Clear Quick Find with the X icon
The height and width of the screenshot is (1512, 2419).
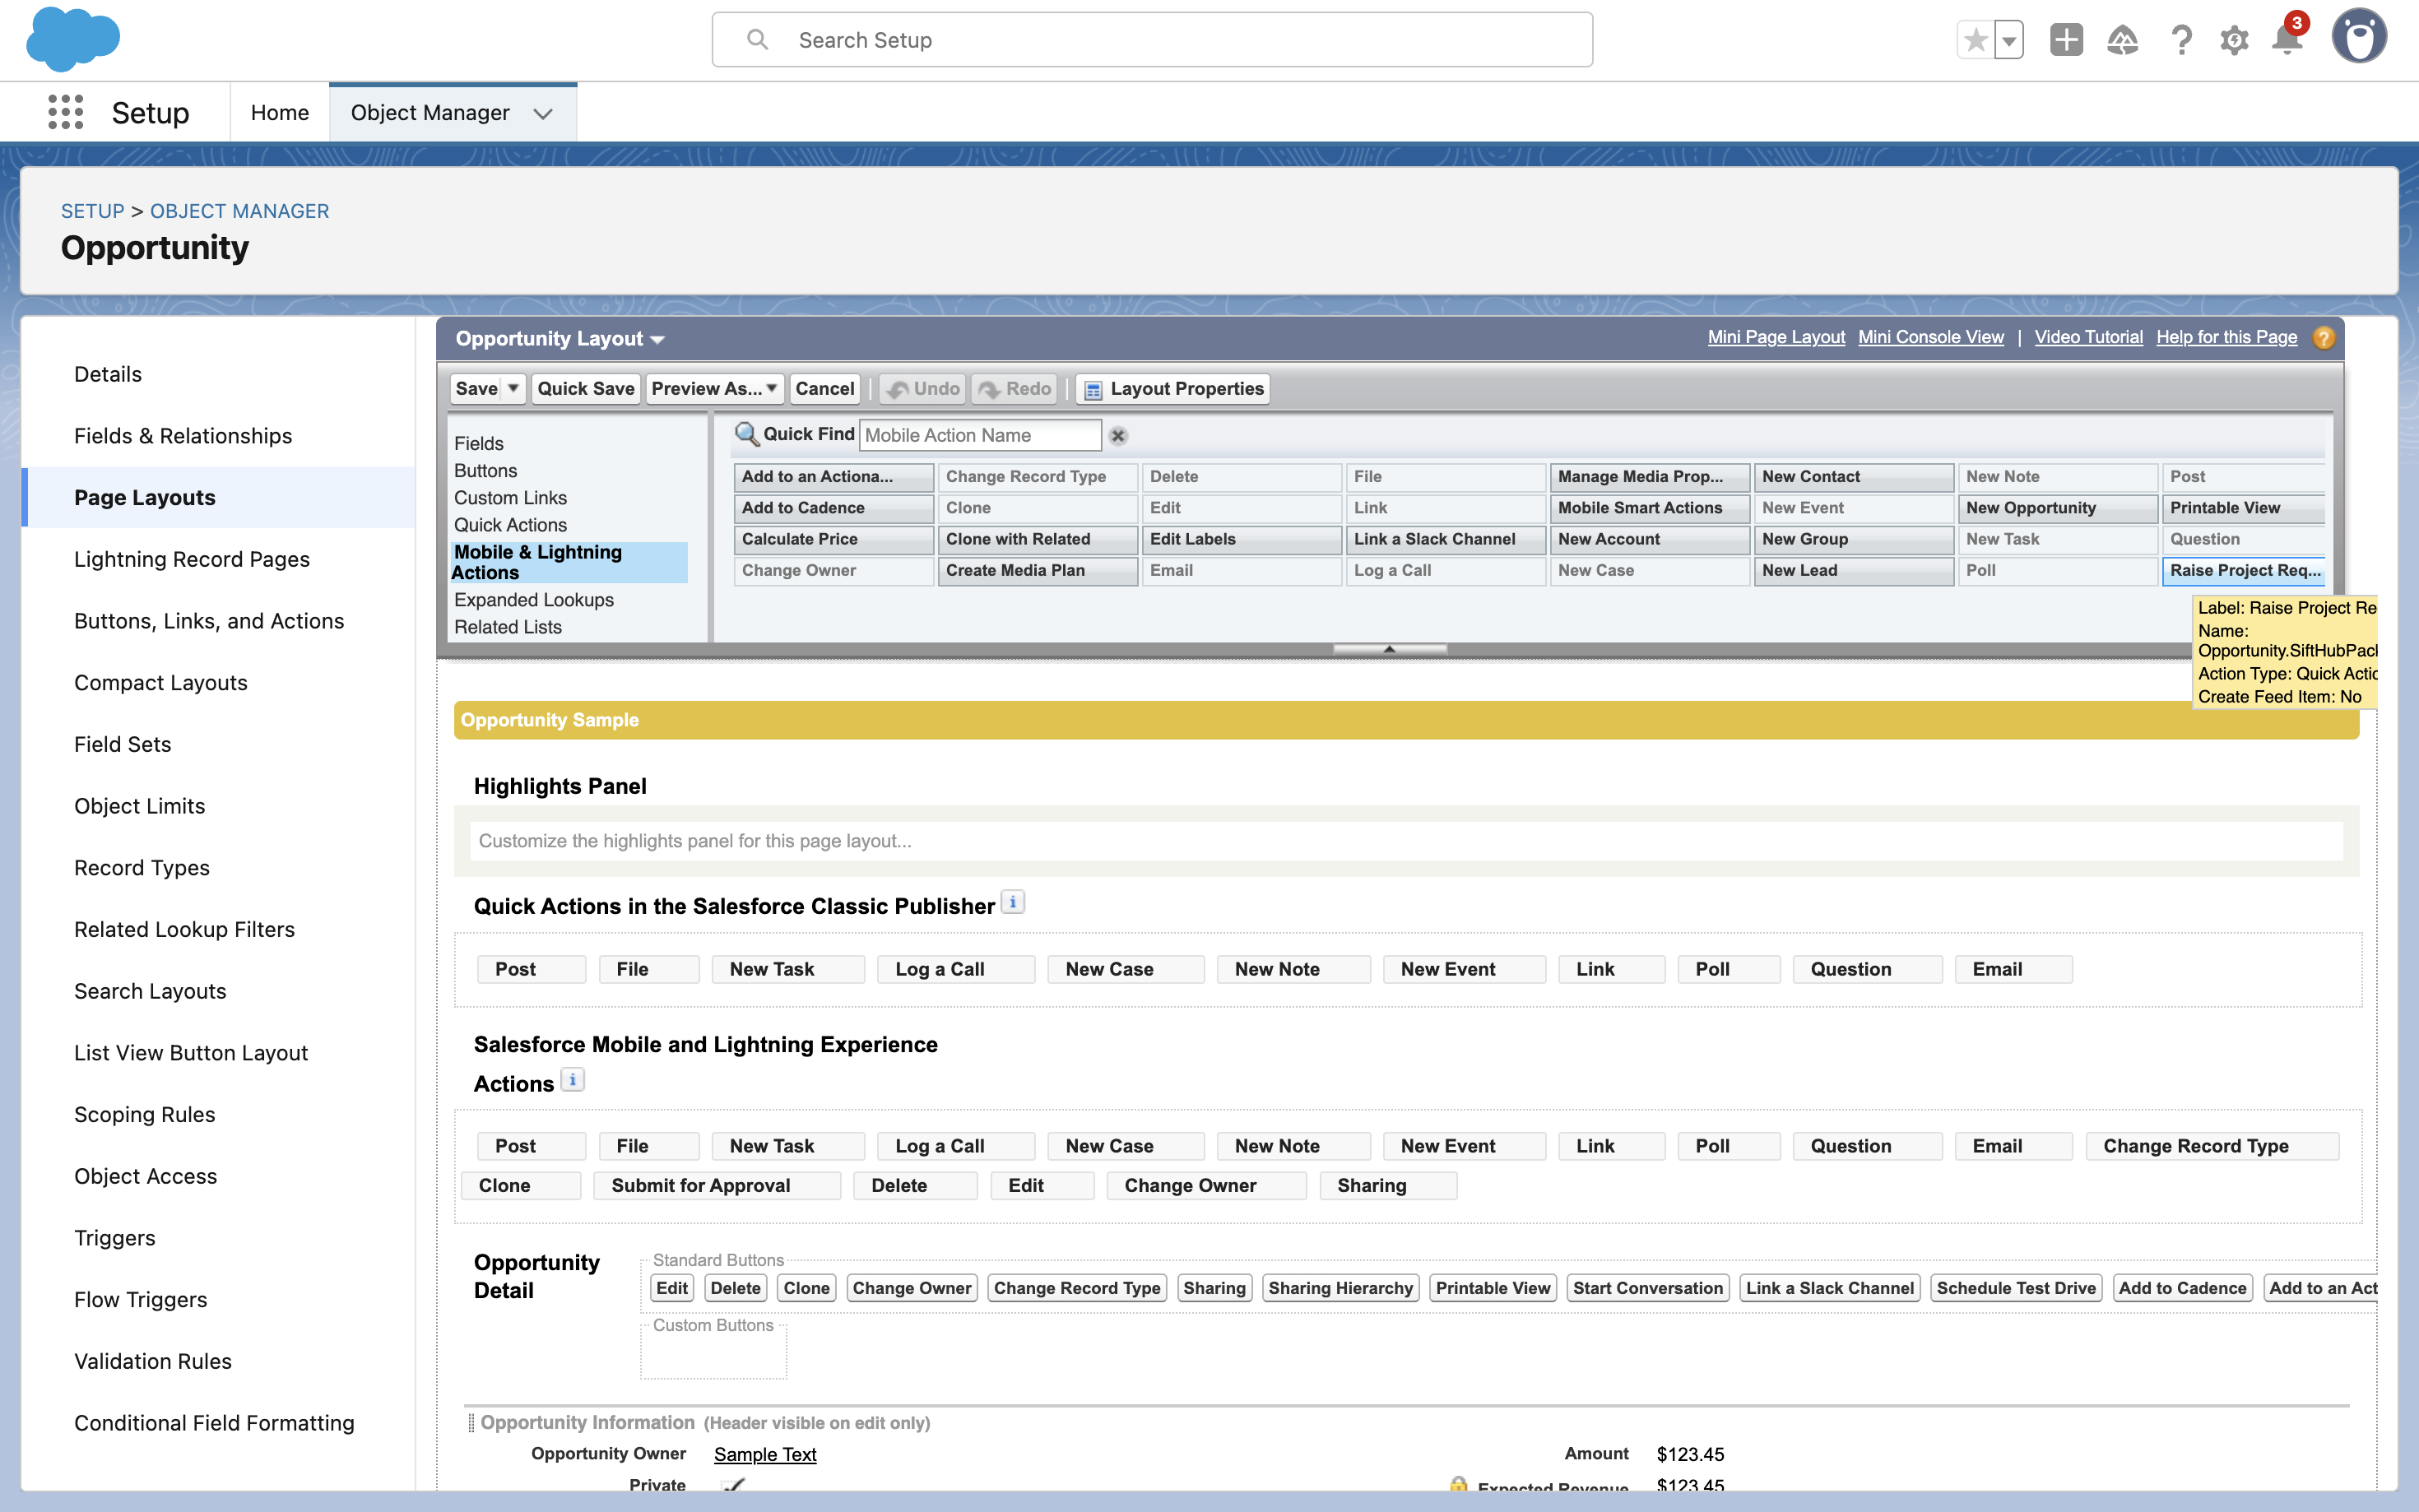(x=1118, y=436)
